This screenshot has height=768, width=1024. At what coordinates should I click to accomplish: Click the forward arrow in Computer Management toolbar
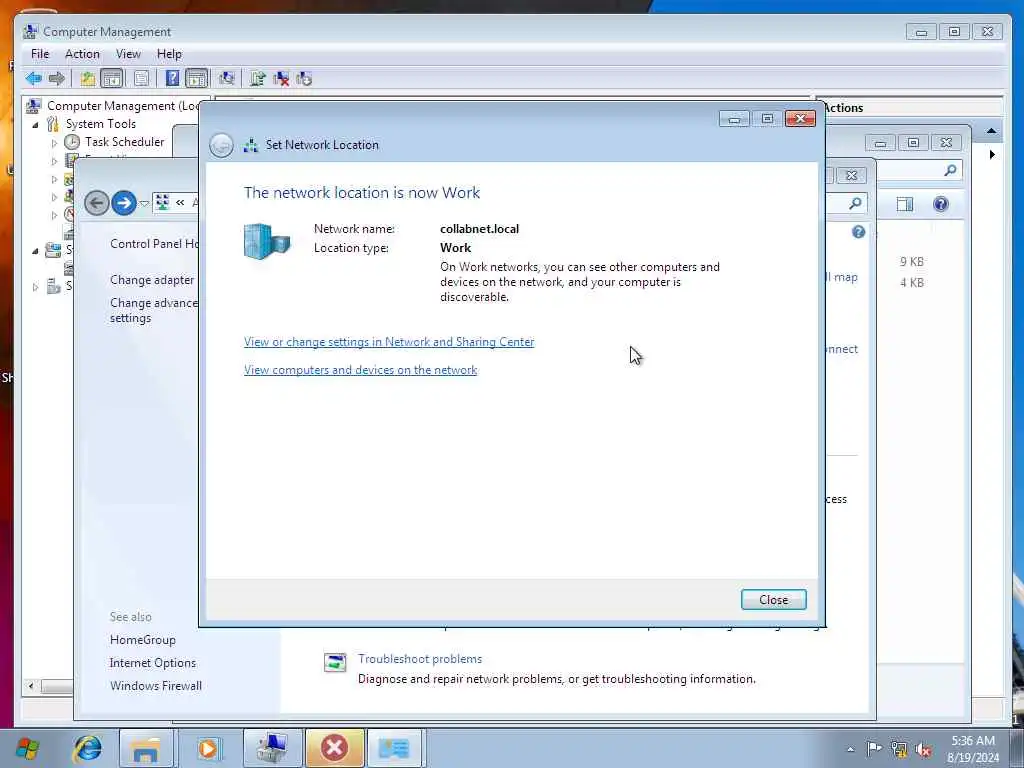57,79
